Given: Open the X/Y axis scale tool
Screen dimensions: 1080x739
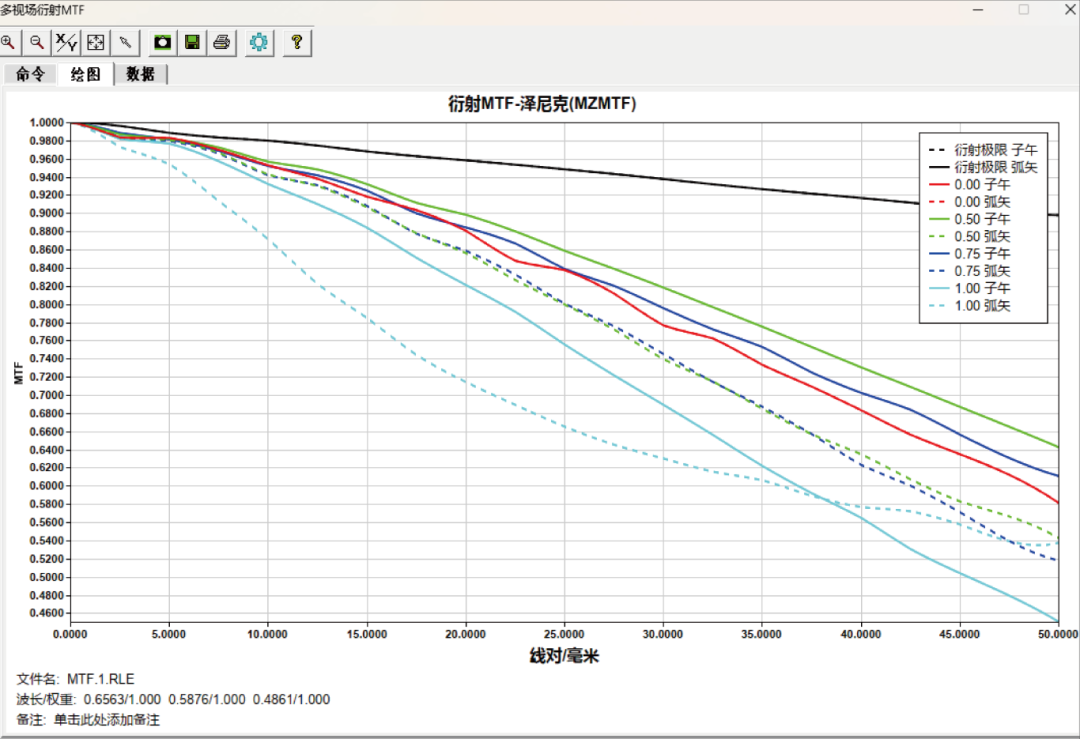Looking at the screenshot, I should [66, 43].
